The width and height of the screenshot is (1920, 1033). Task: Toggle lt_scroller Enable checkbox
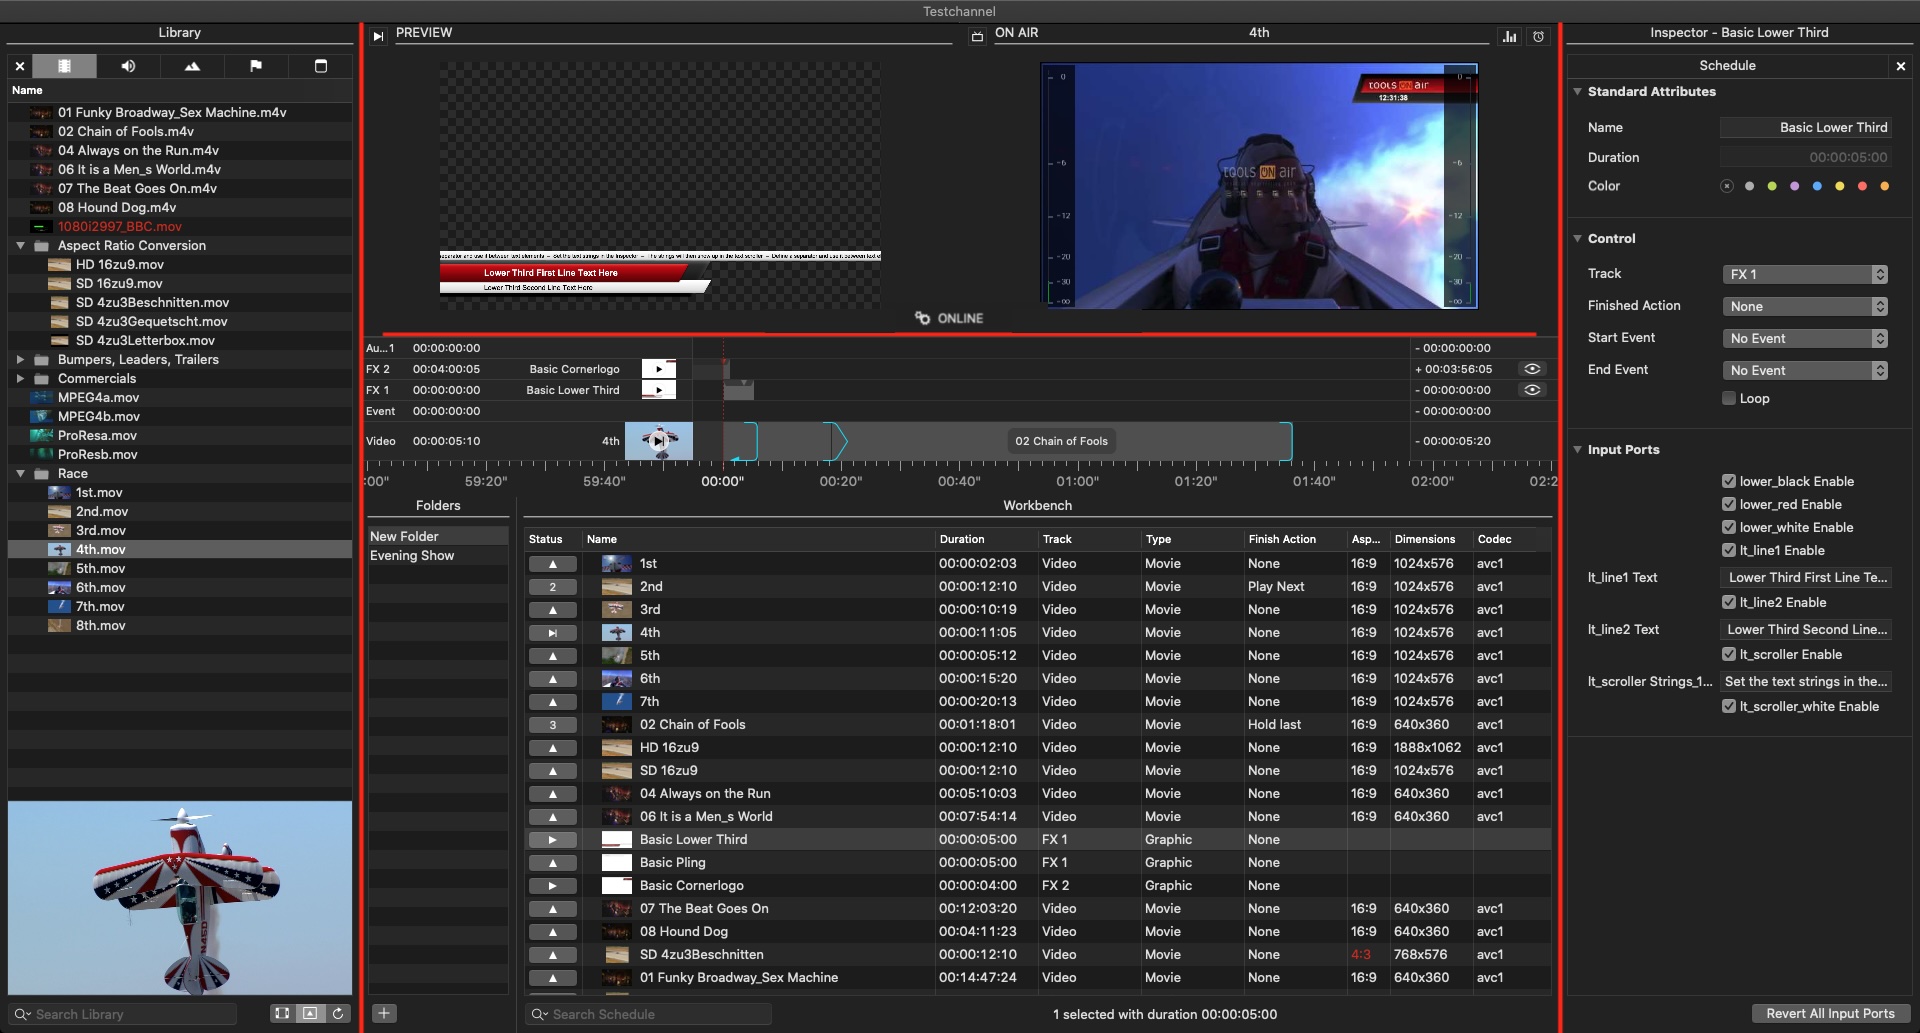pos(1728,654)
